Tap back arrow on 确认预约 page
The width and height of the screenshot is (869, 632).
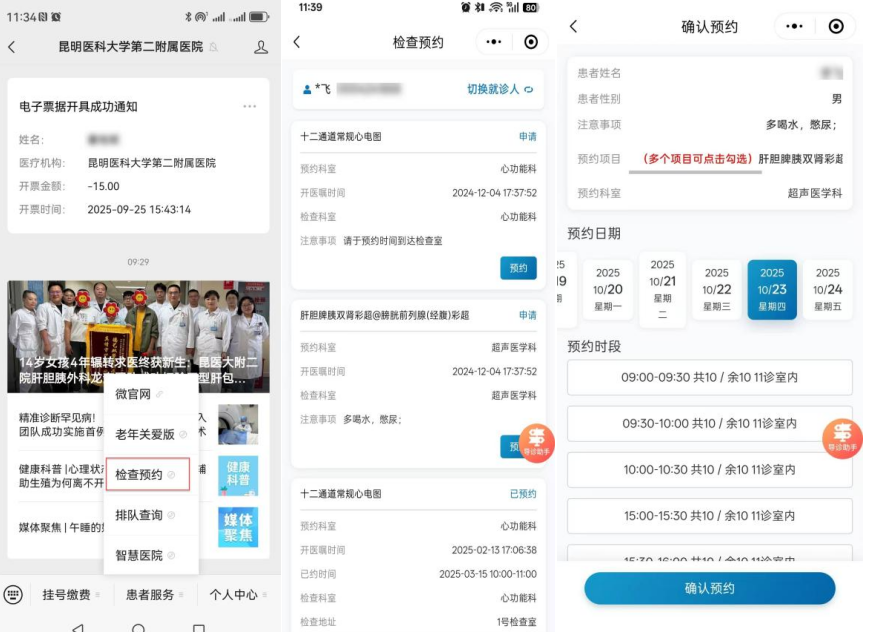pos(573,27)
